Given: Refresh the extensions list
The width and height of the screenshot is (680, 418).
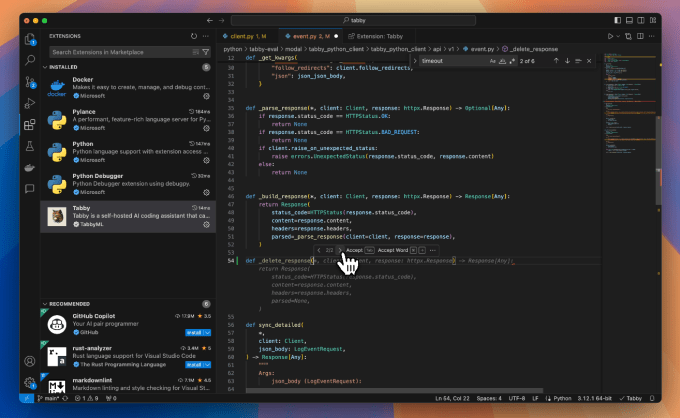Looking at the screenshot, I should coord(193,36).
